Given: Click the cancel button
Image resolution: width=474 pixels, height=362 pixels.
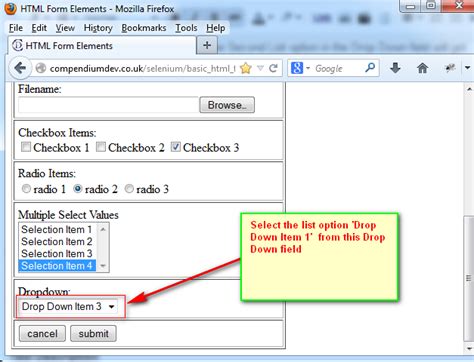Looking at the screenshot, I should [x=42, y=334].
